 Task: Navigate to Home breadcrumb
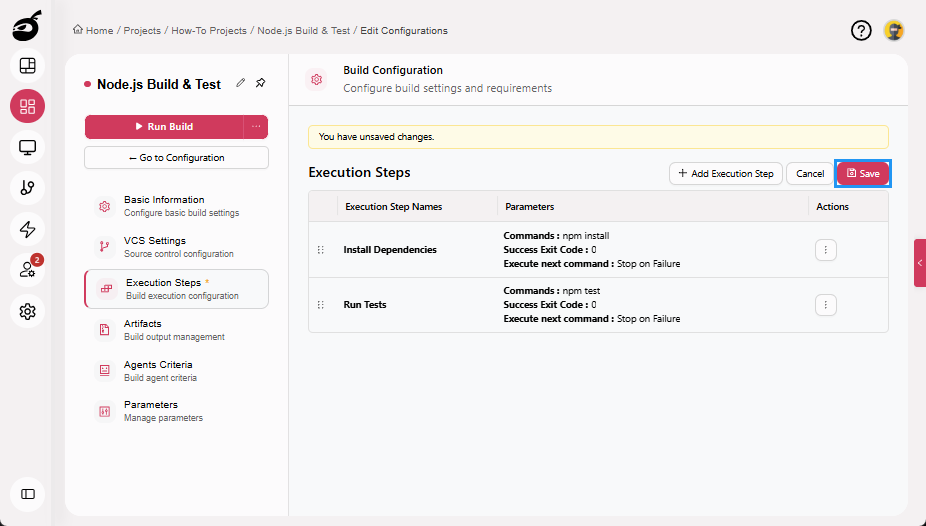(x=93, y=30)
